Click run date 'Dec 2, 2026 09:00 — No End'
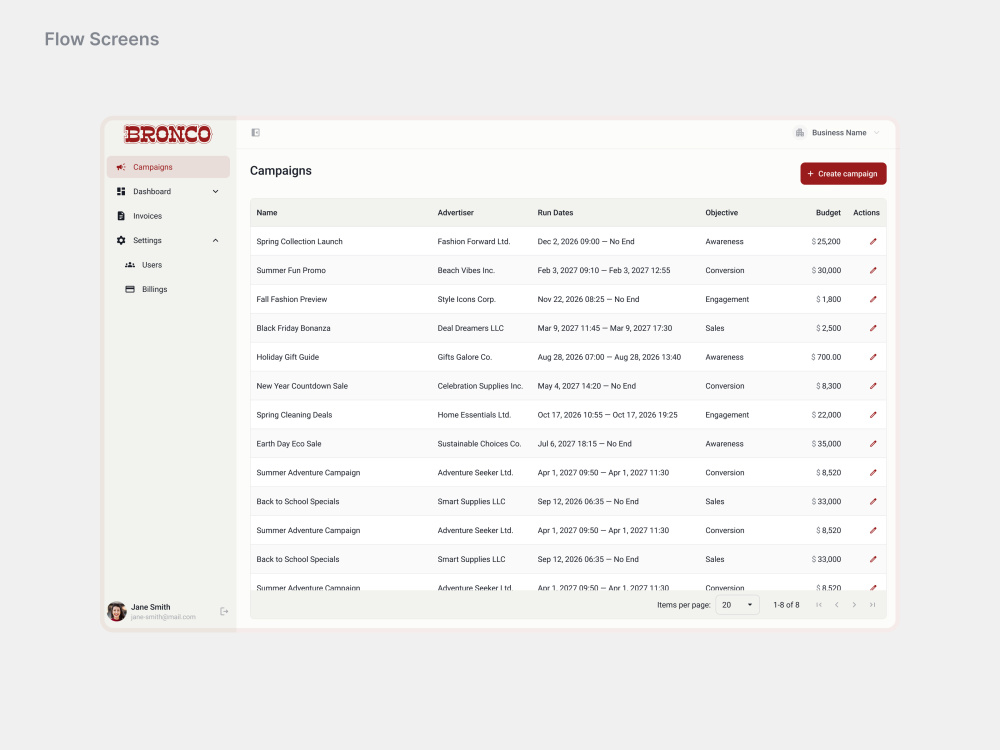1000x750 pixels. (585, 242)
